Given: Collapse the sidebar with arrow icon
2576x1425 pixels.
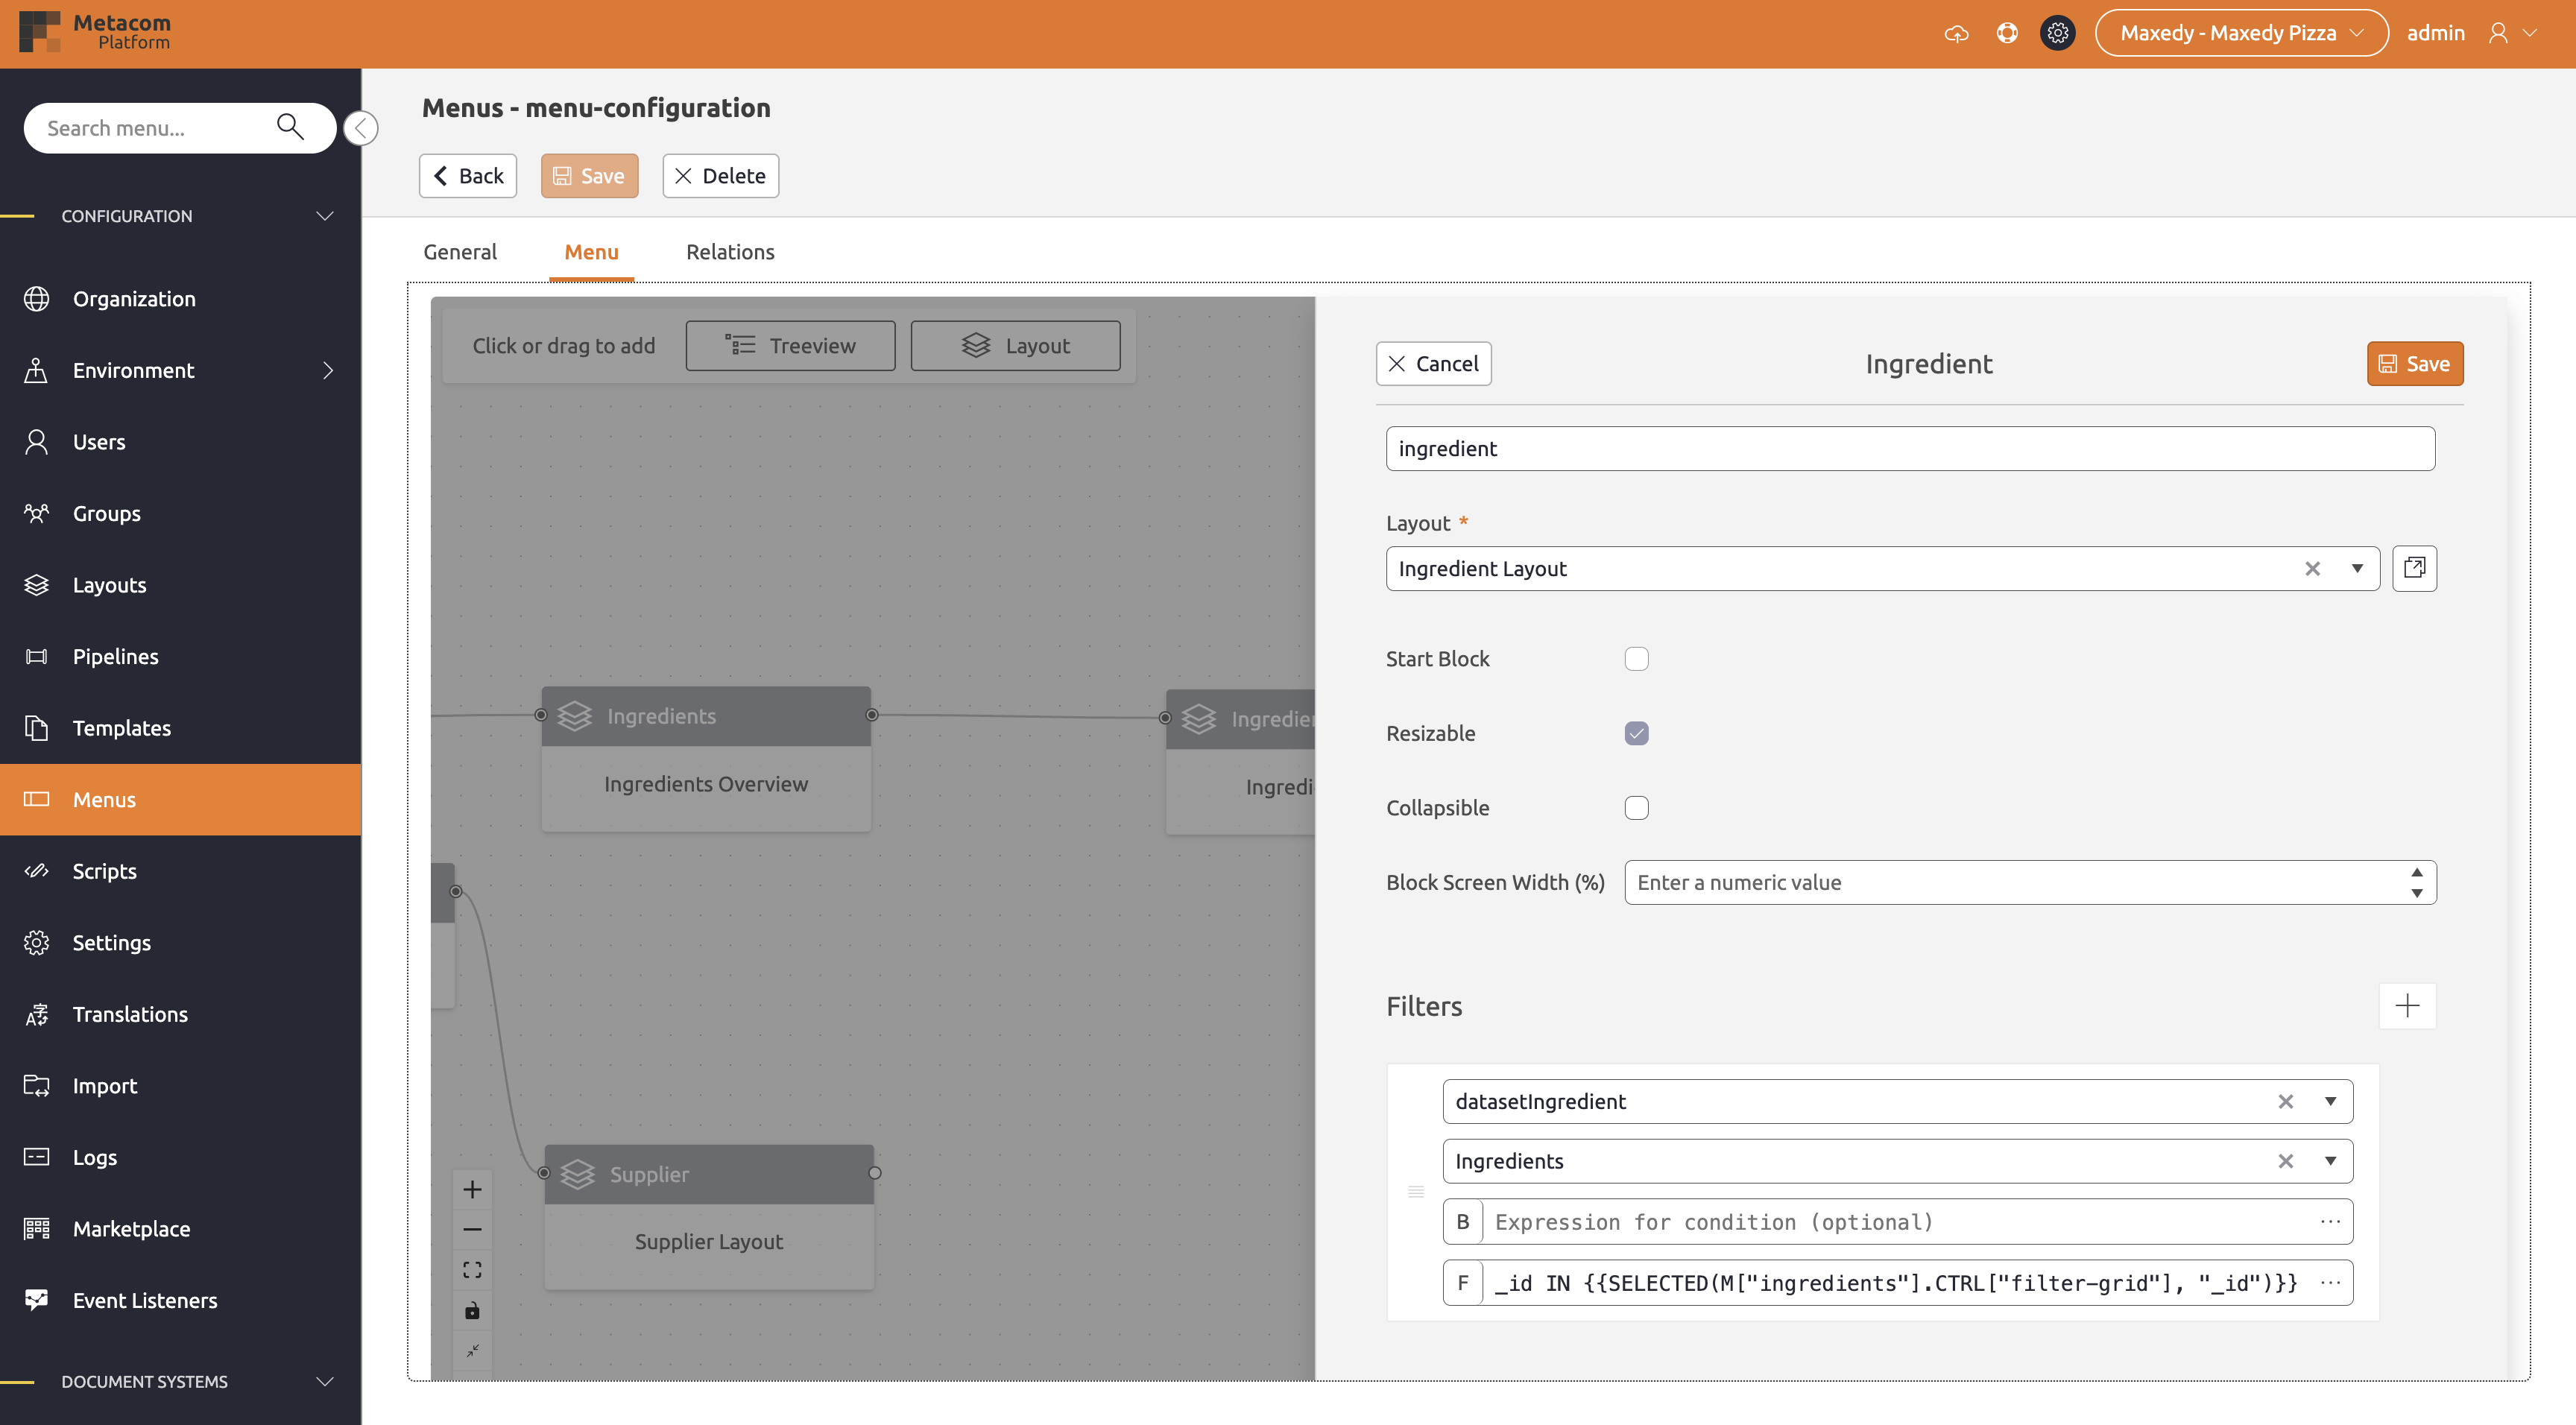Looking at the screenshot, I should 361,128.
